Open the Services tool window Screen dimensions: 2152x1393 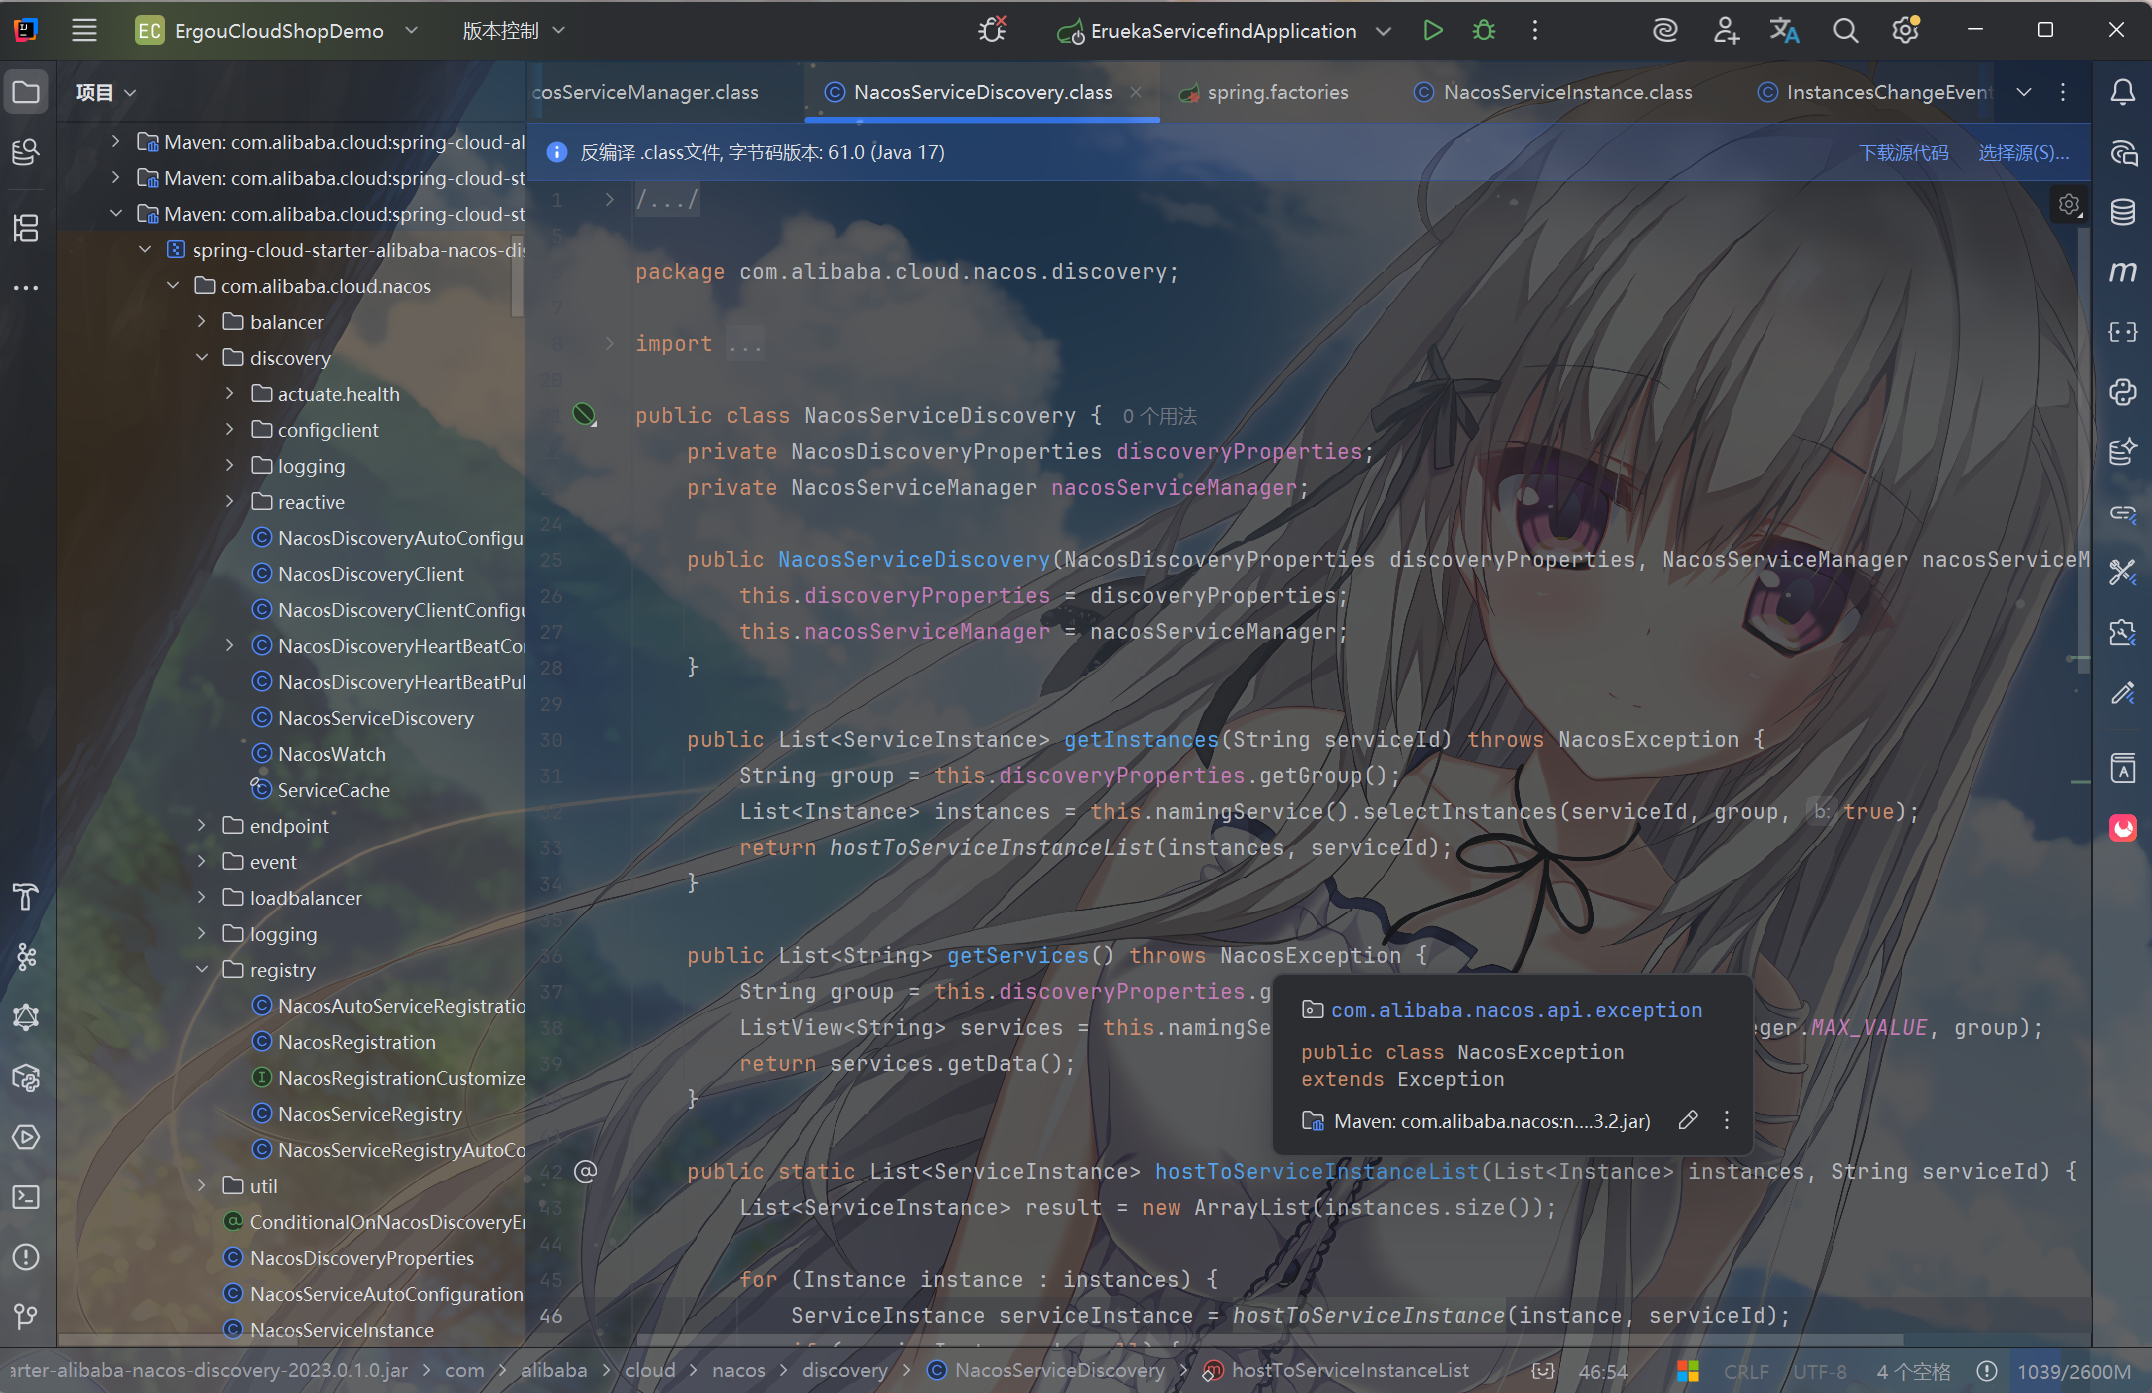pos(26,1137)
